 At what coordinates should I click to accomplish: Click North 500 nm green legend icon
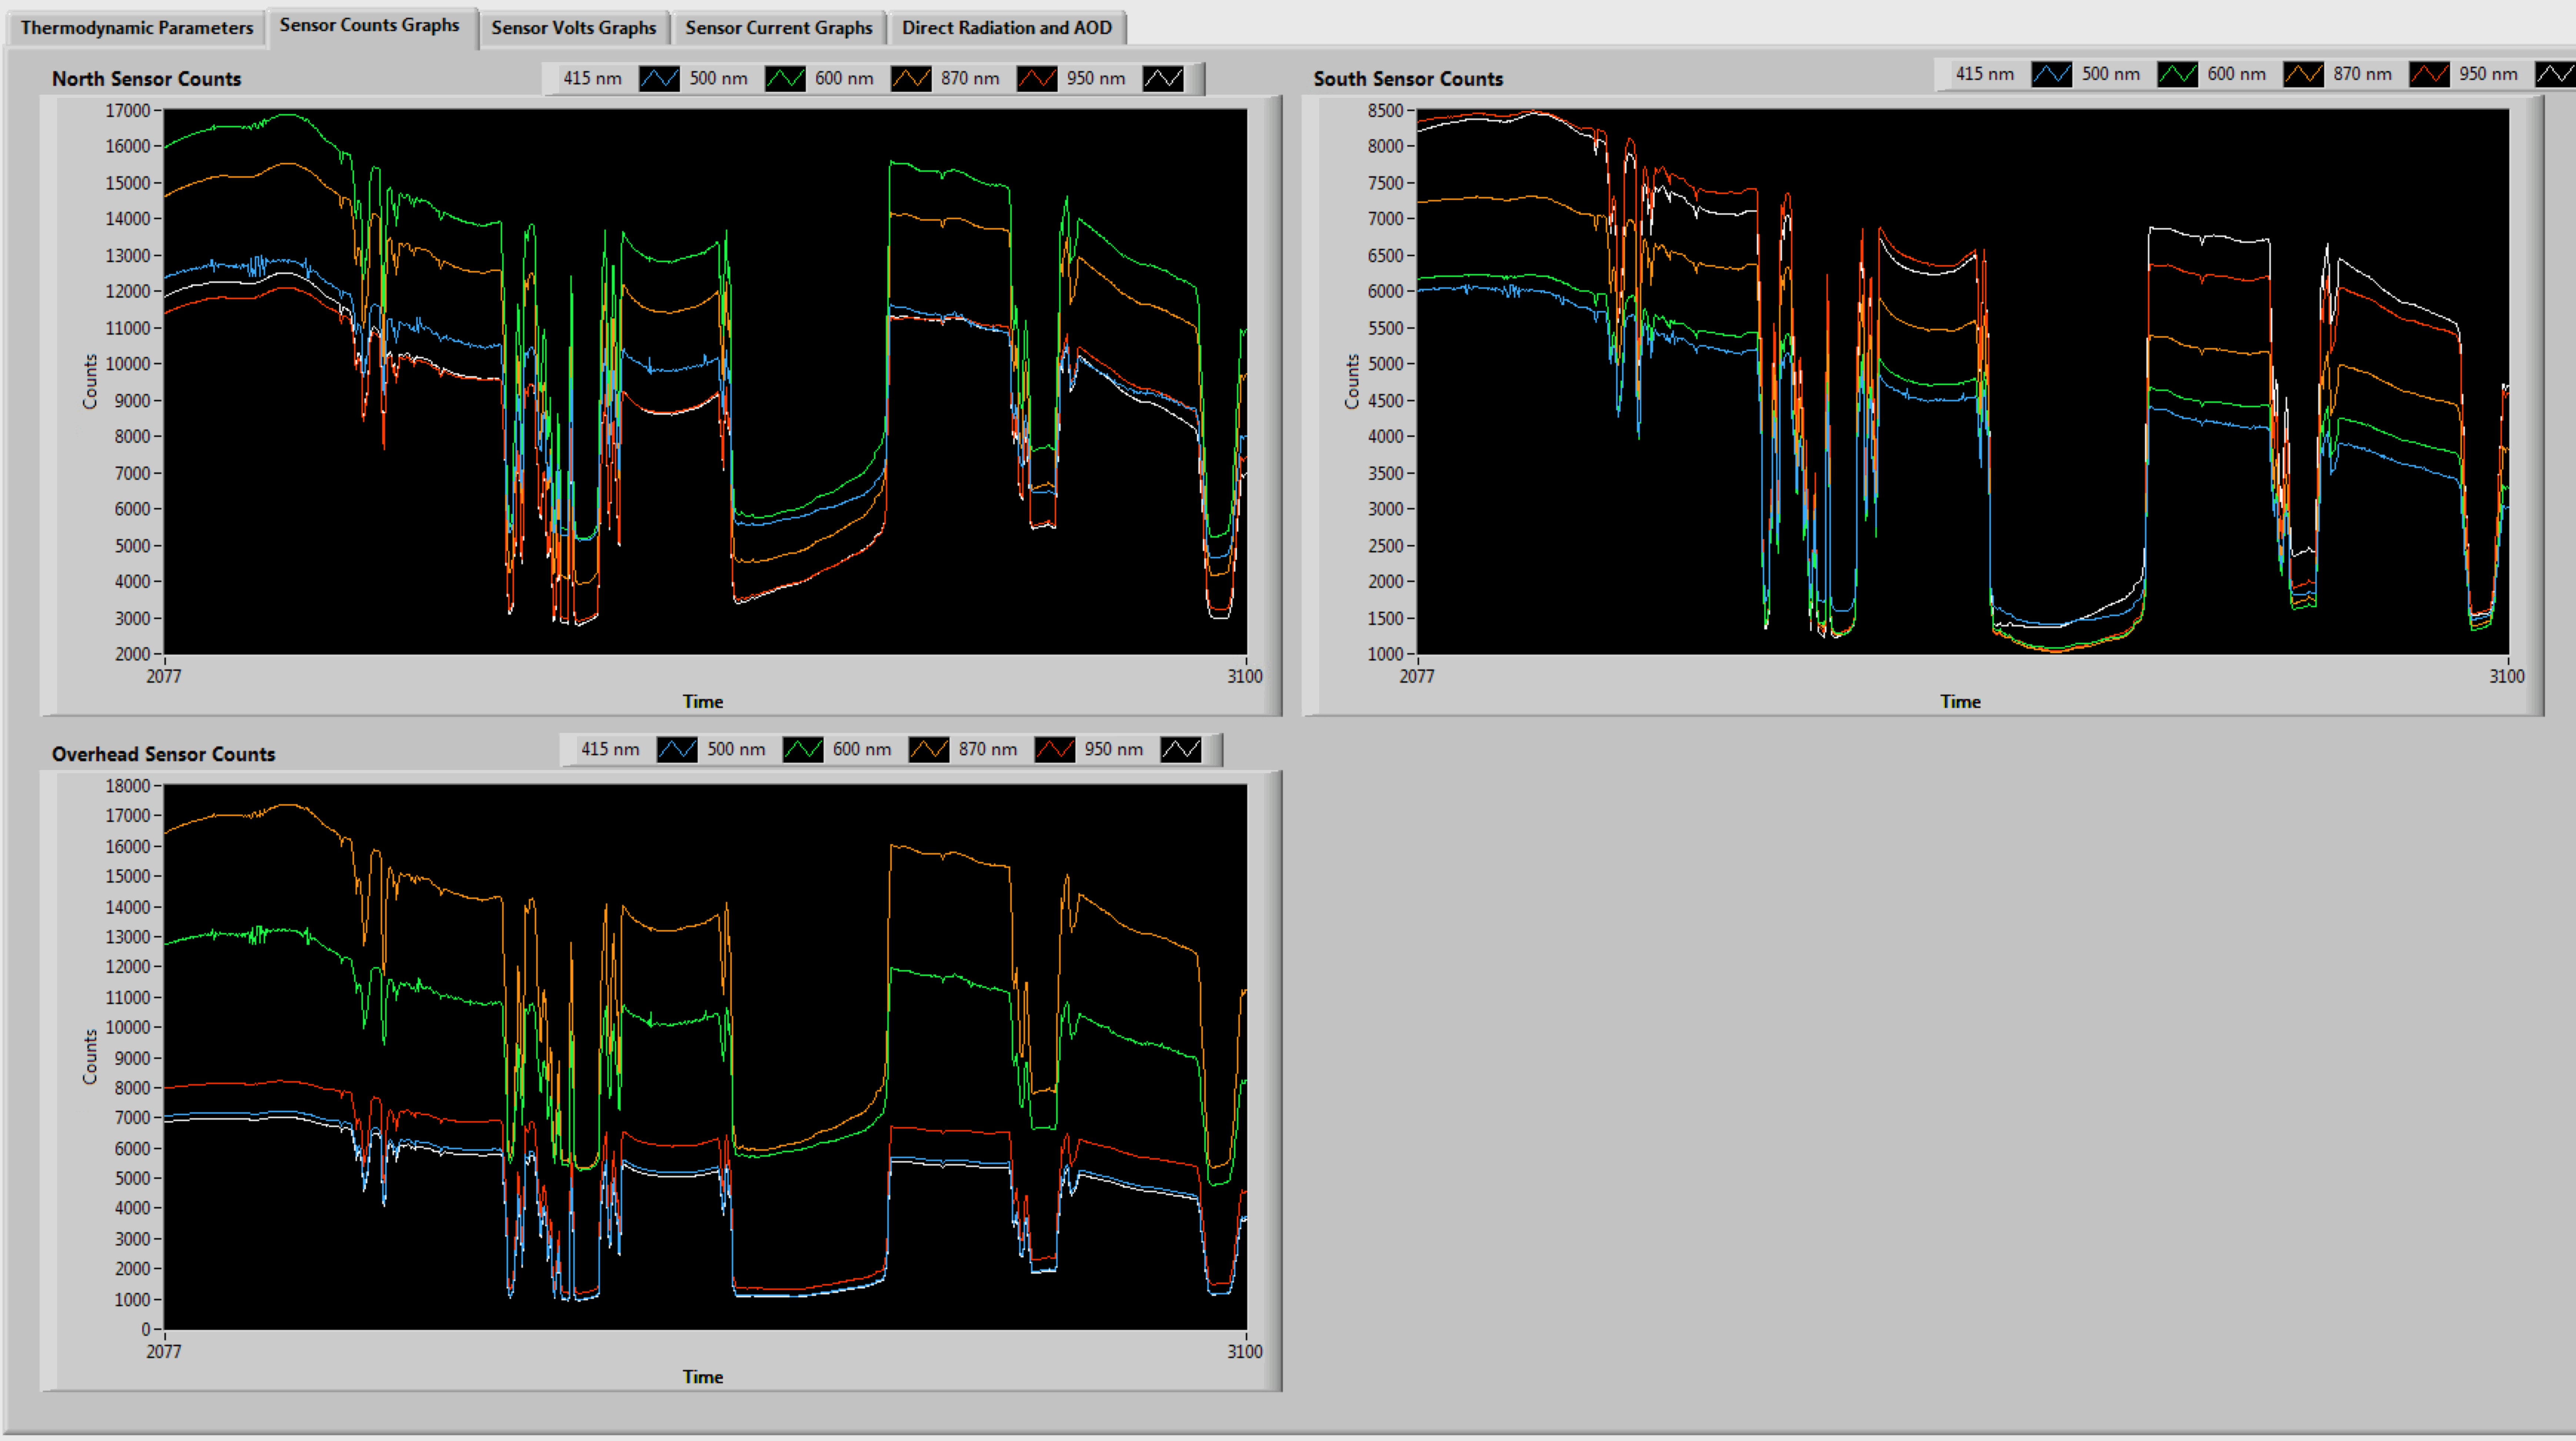click(x=785, y=78)
